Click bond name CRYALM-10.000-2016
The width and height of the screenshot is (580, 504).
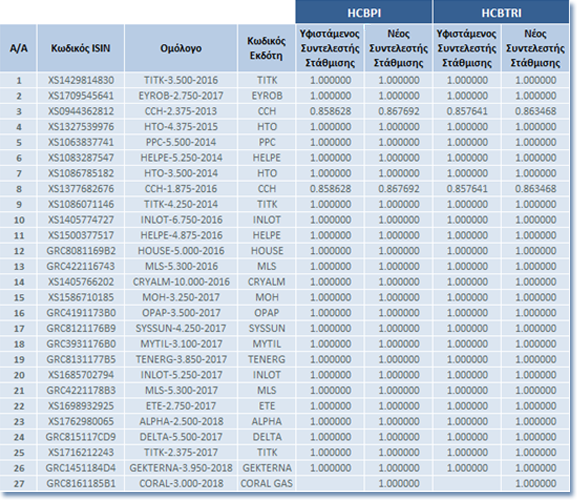tap(181, 282)
